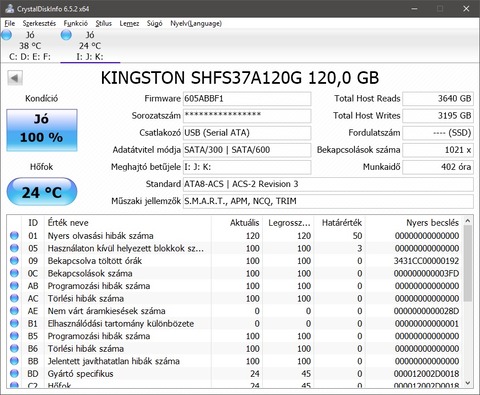Click status icon of attribute BD
Image resolution: width=480 pixels, height=395 pixels.
pyautogui.click(x=14, y=374)
